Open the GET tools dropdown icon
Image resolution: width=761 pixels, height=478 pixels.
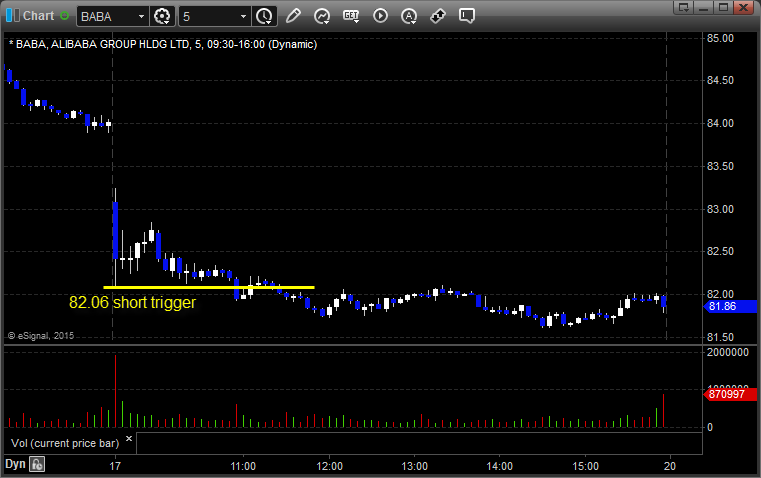coord(351,16)
